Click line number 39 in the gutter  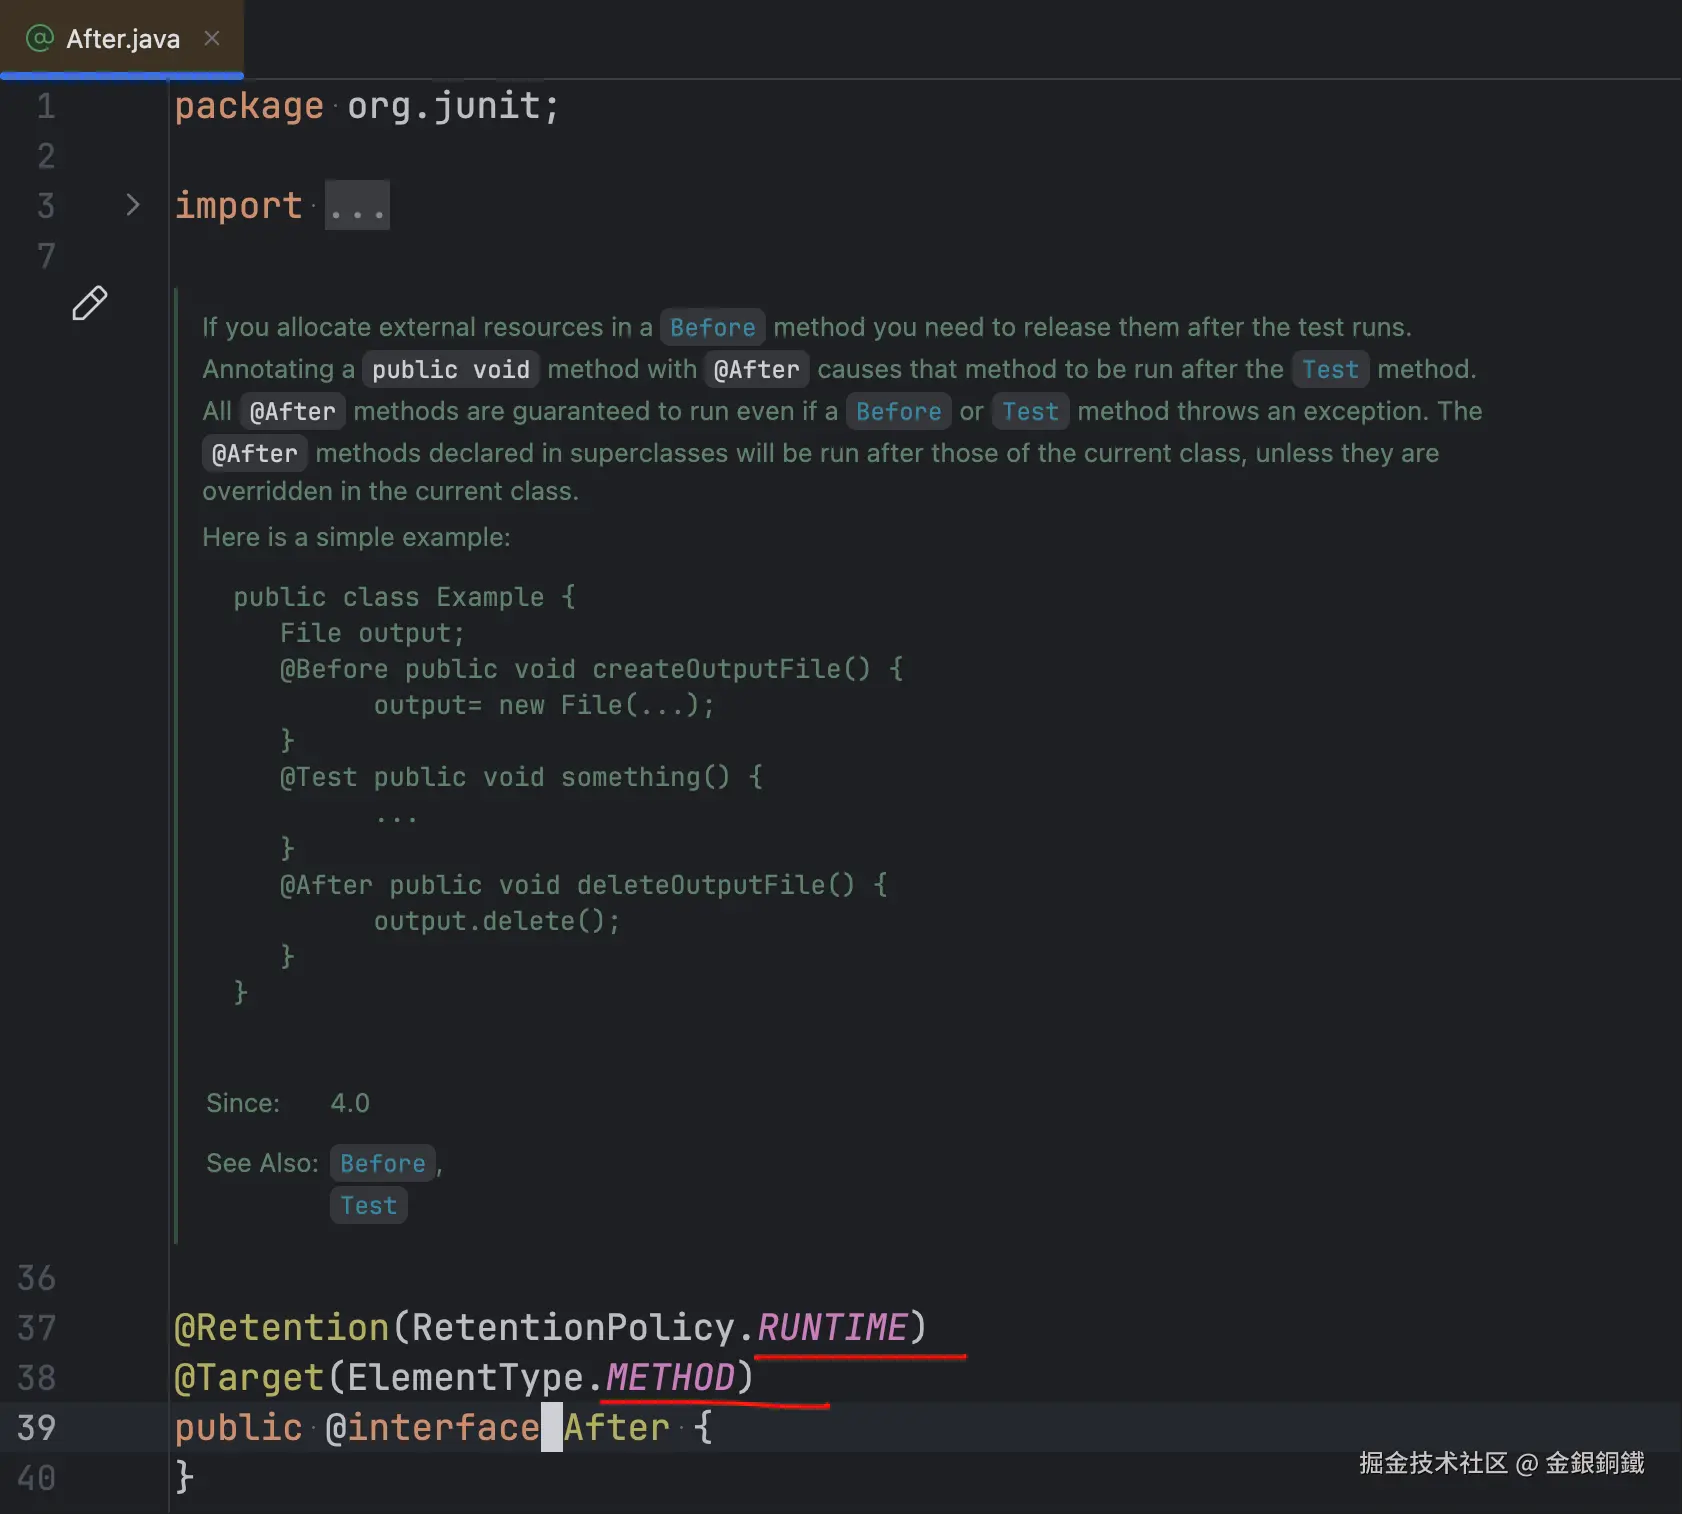tap(37, 1427)
